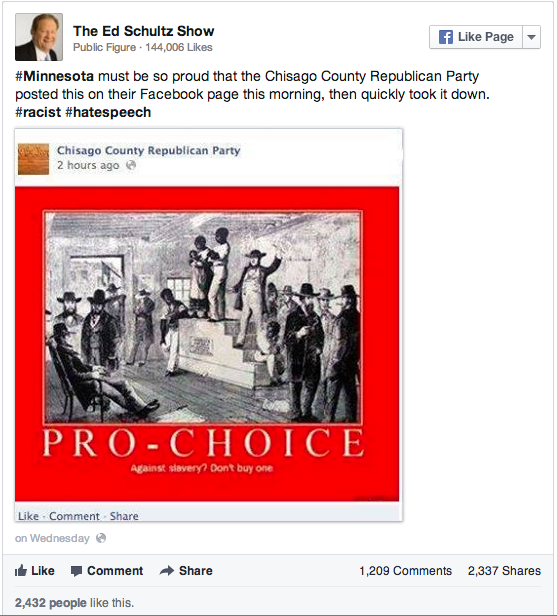View the 2,337 Shares

pos(504,570)
